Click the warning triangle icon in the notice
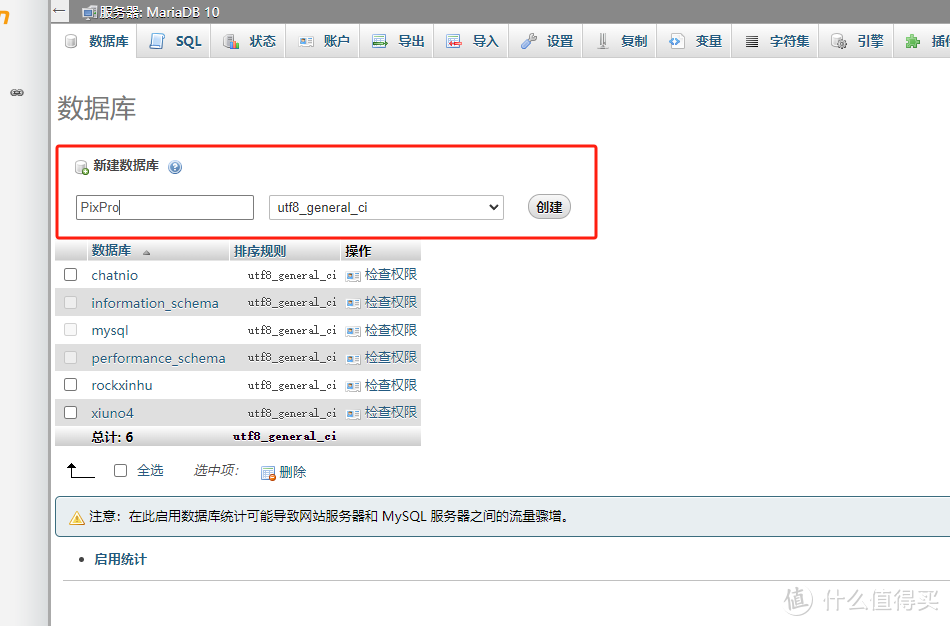 tap(77, 518)
